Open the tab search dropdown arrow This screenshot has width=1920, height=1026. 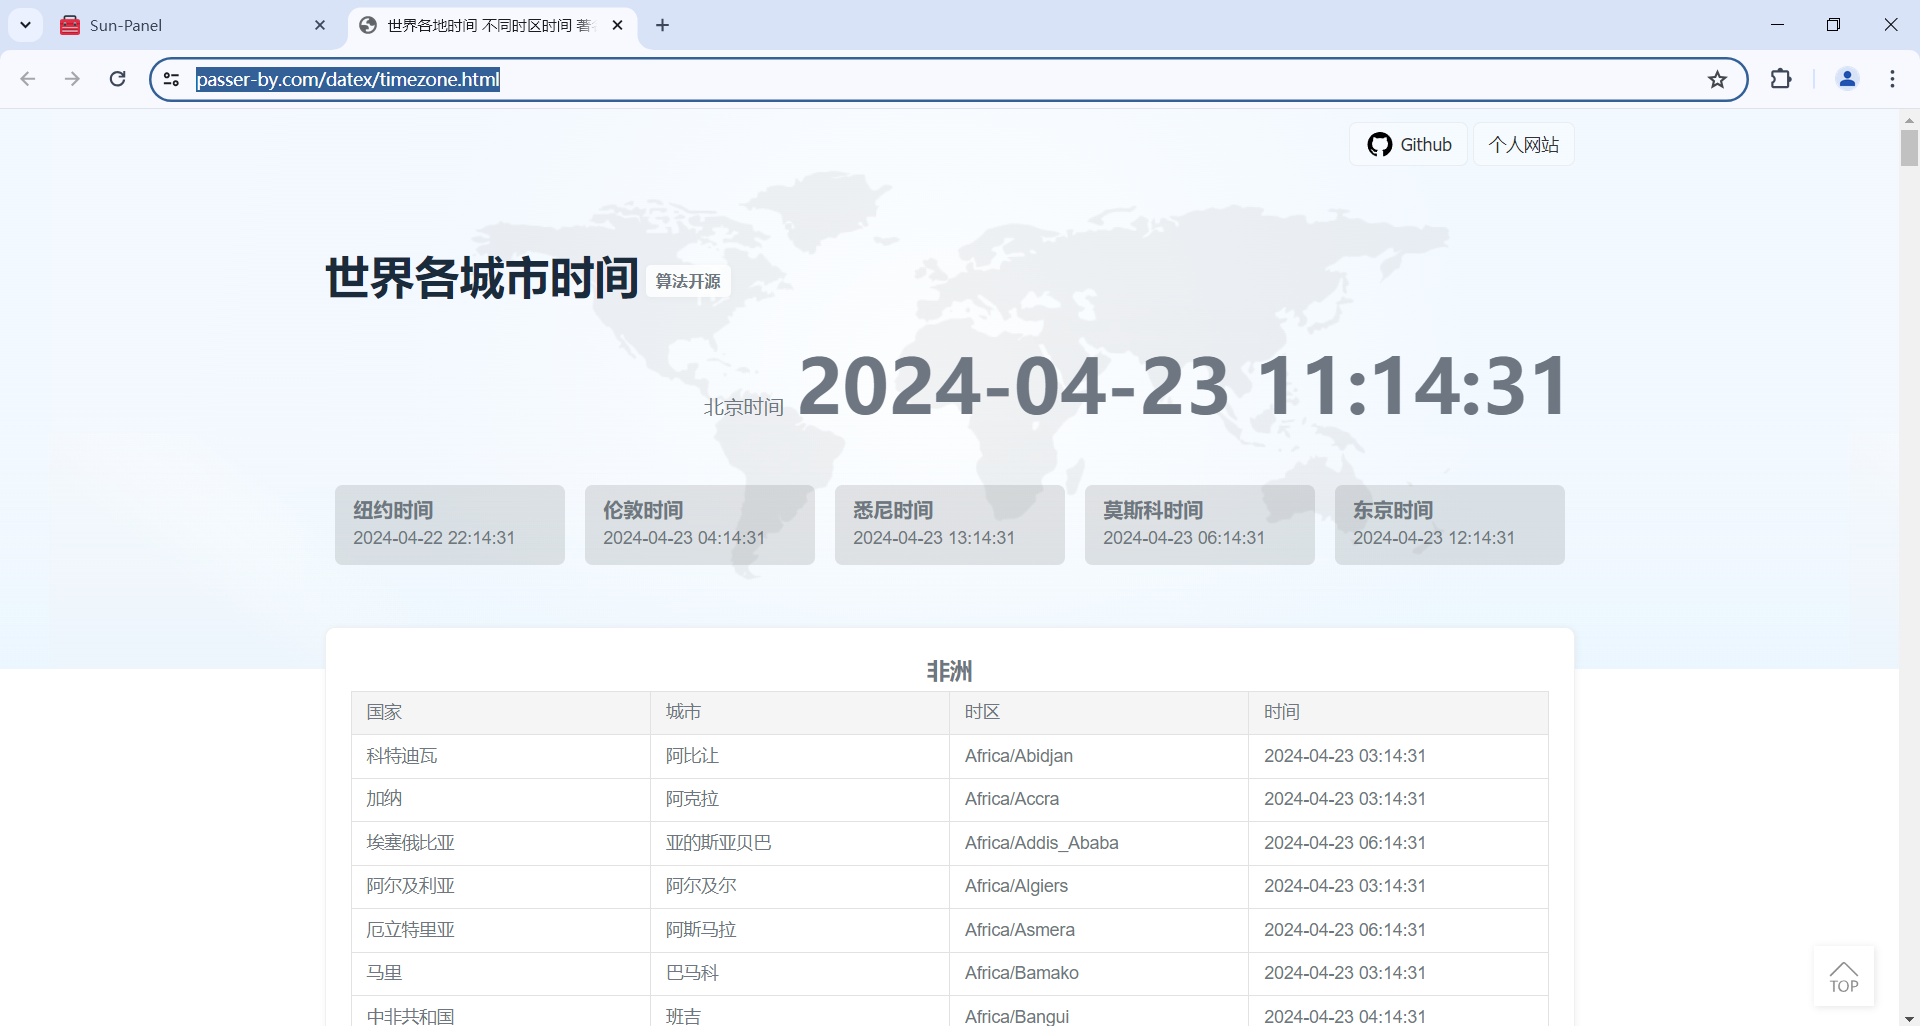tap(25, 25)
